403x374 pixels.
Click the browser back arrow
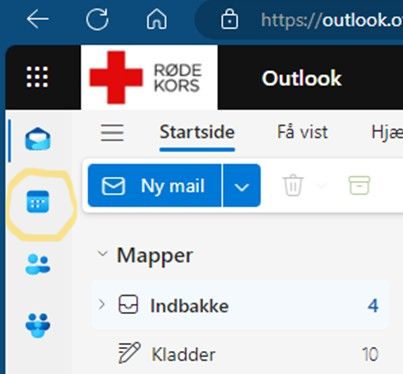[x=38, y=19]
